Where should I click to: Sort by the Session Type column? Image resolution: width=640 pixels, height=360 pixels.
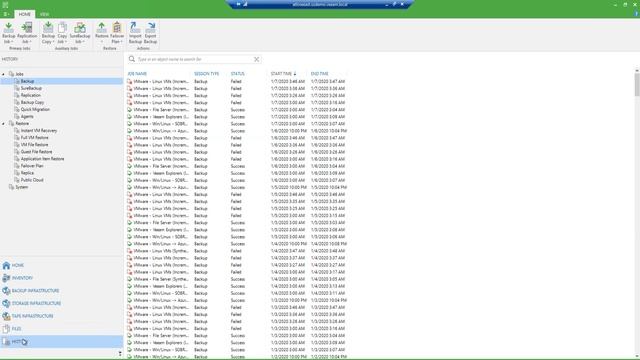[x=207, y=74]
